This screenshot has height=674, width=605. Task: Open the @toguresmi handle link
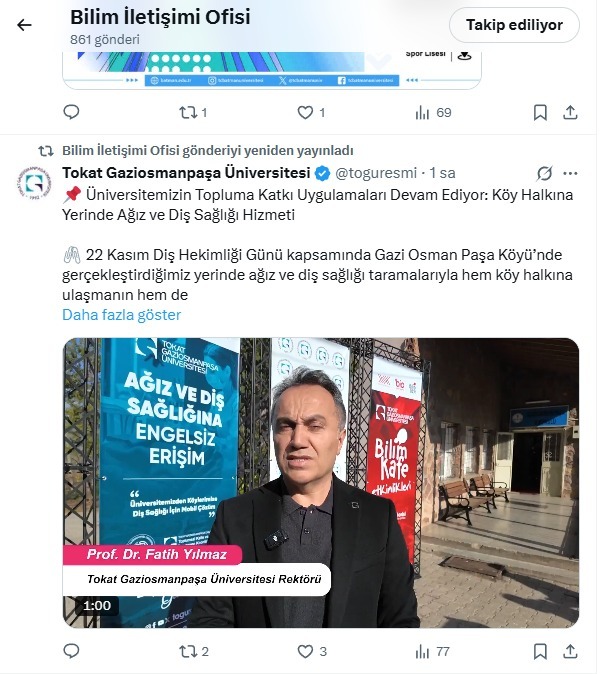[376, 173]
